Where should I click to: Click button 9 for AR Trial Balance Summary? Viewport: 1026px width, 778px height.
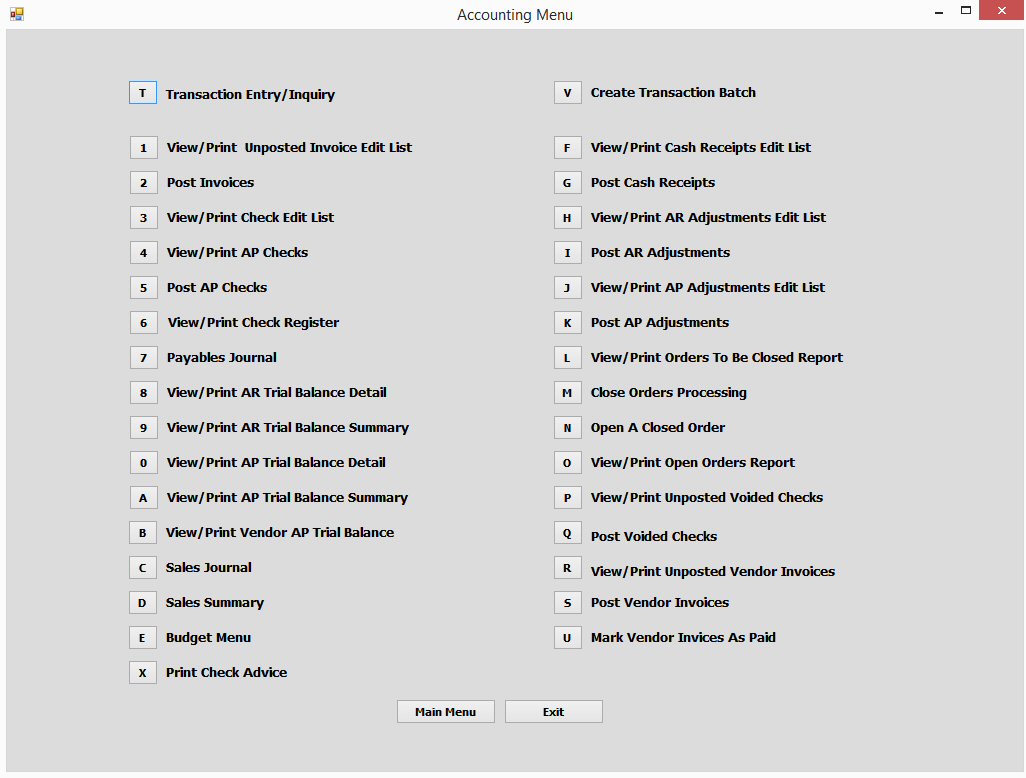[x=143, y=428]
